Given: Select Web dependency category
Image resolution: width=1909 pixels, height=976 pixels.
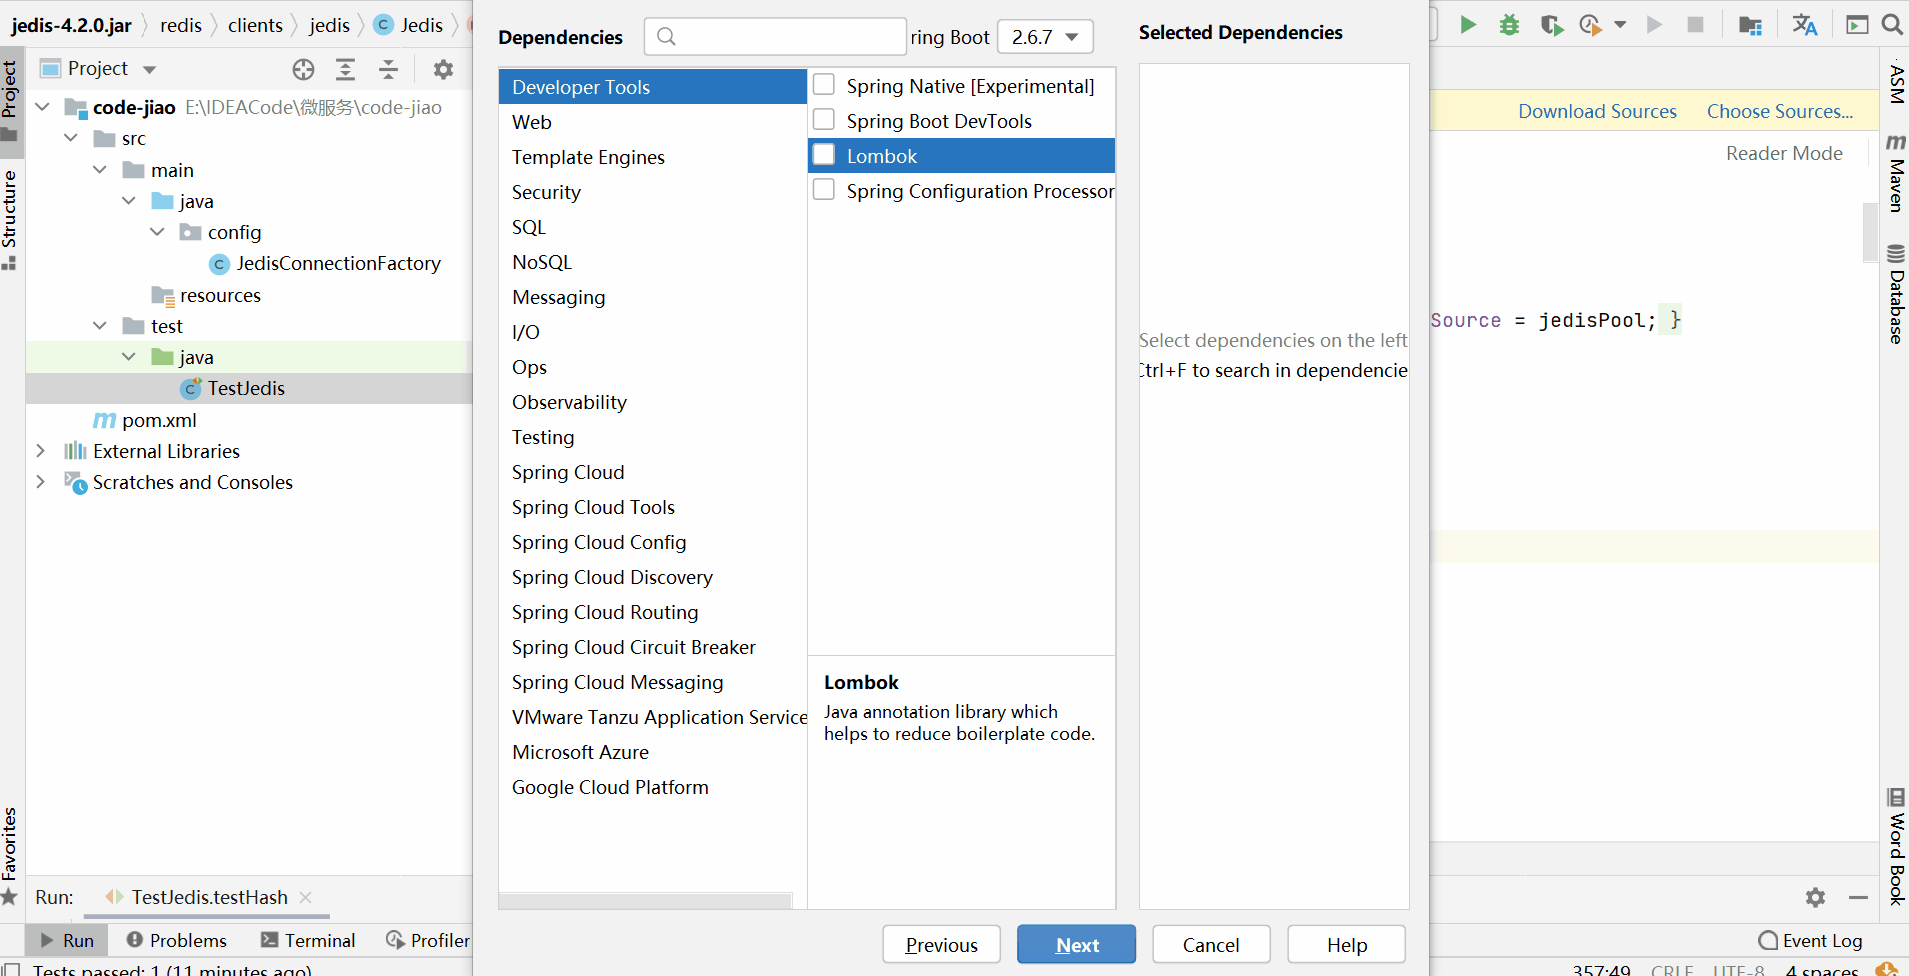Looking at the screenshot, I should (x=652, y=122).
